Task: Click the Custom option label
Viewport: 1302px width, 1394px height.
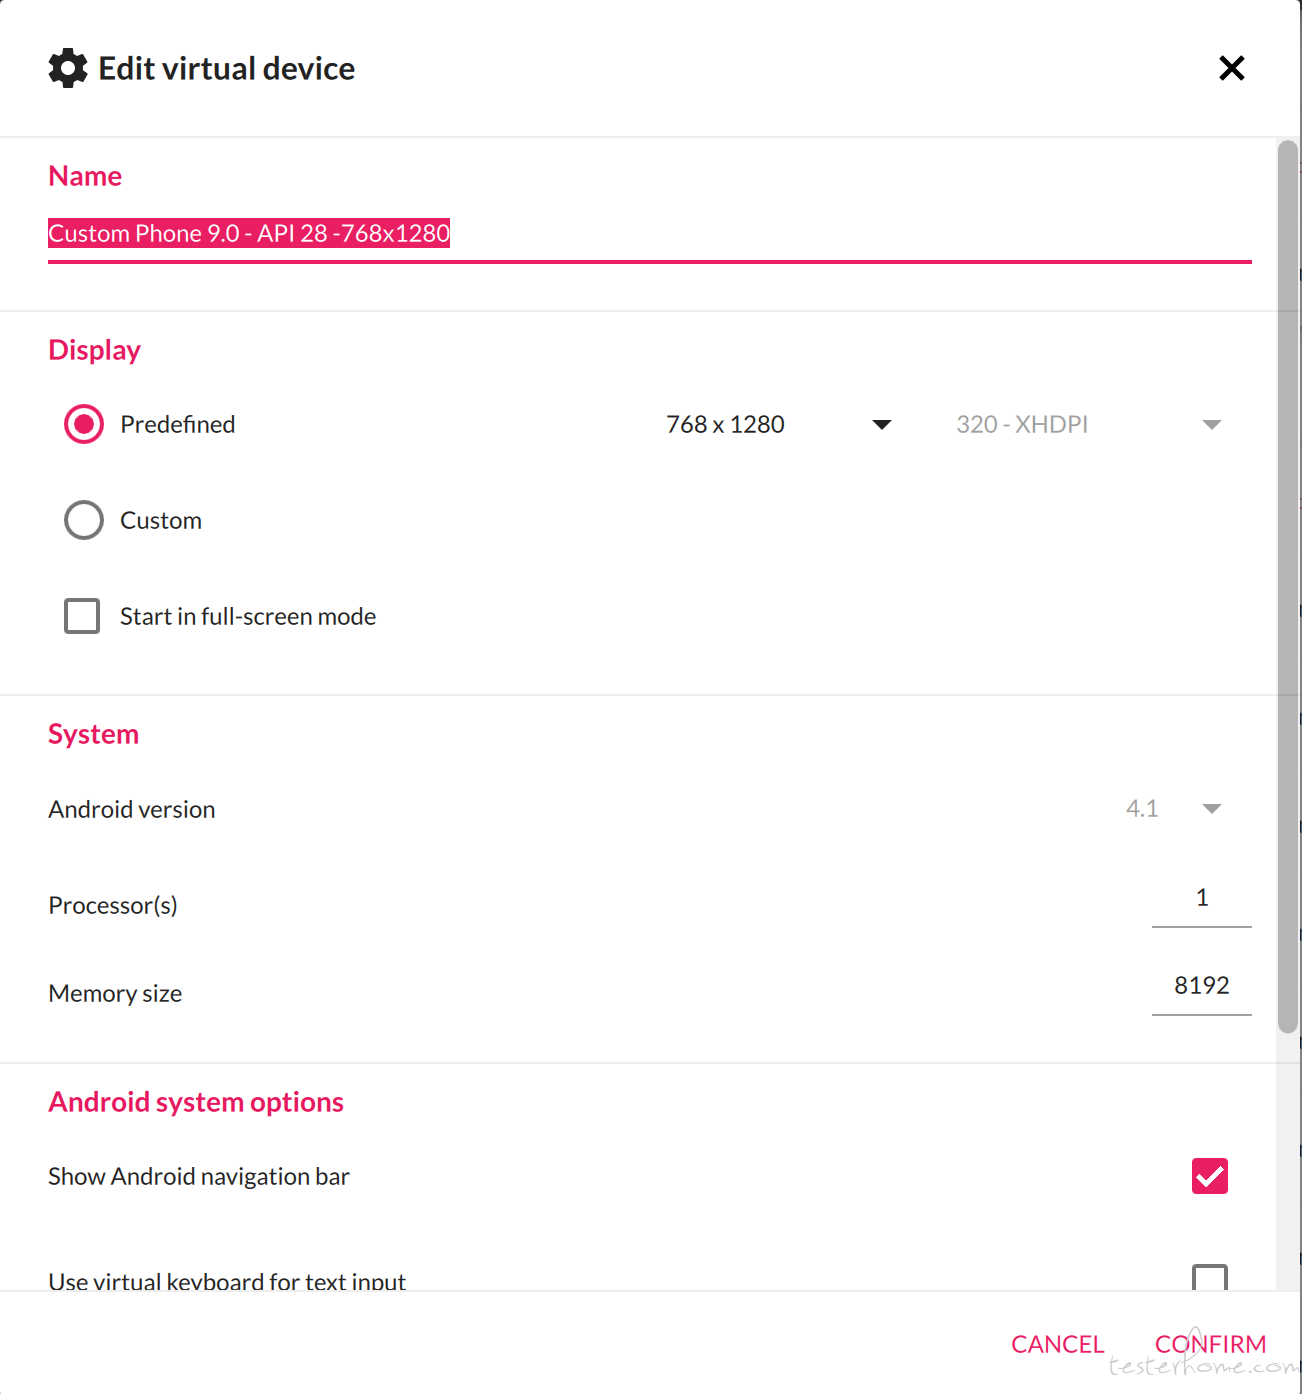Action: [161, 520]
